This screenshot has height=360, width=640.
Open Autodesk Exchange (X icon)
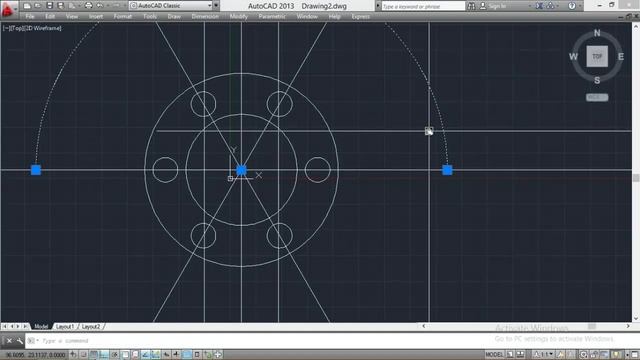(x=539, y=6)
